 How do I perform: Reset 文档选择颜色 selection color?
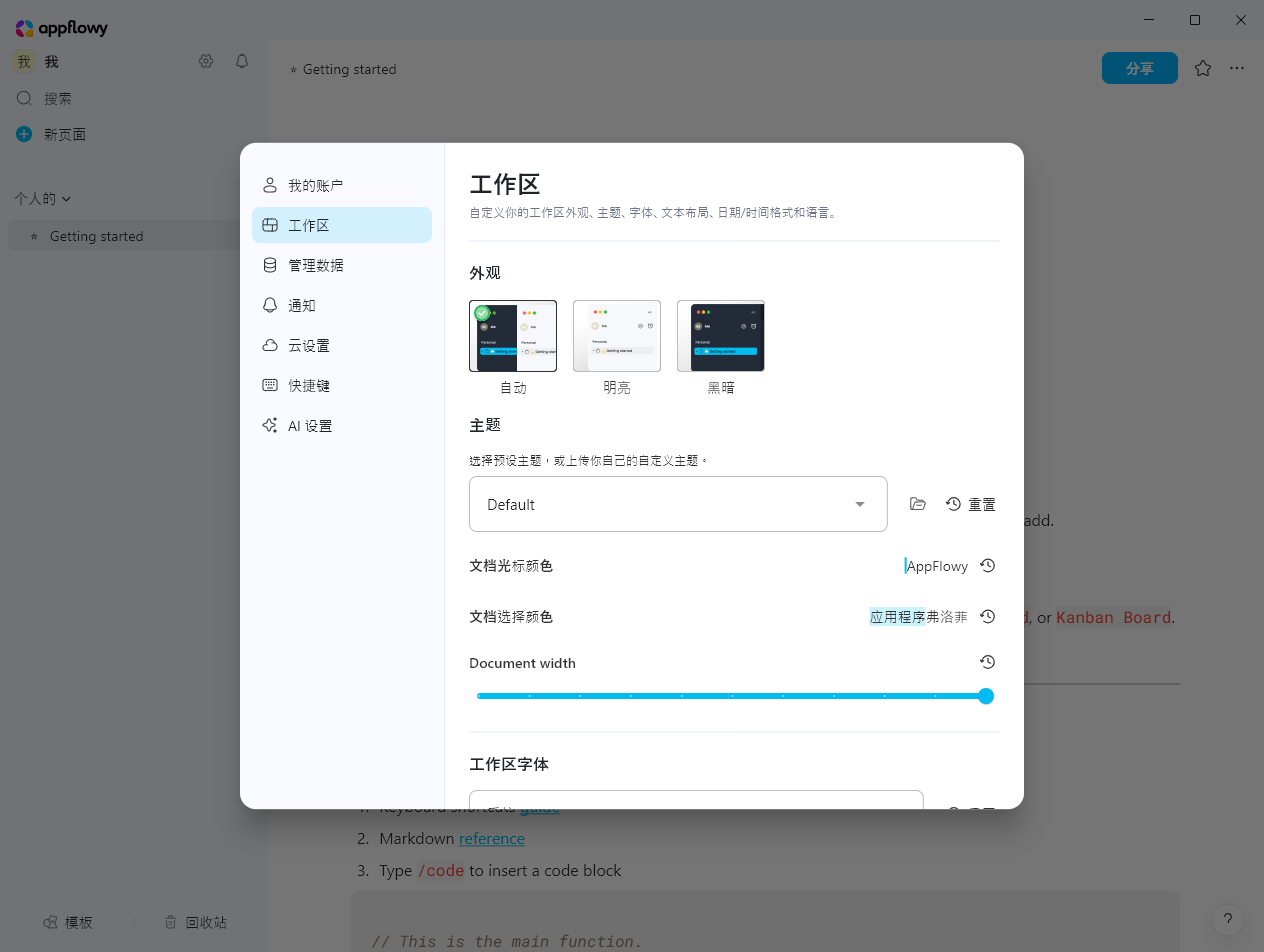tap(987, 616)
